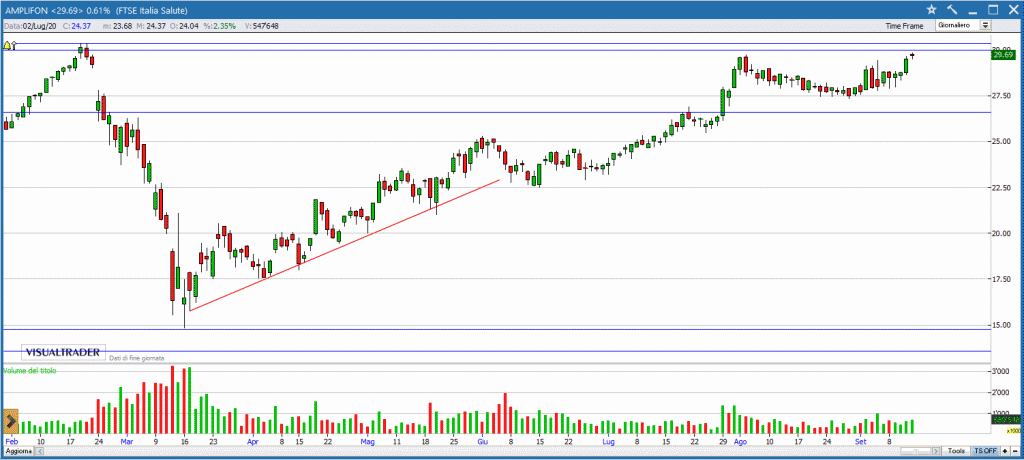Click the 'Time Frame' label
The width and height of the screenshot is (1024, 460).
pyautogui.click(x=904, y=26)
